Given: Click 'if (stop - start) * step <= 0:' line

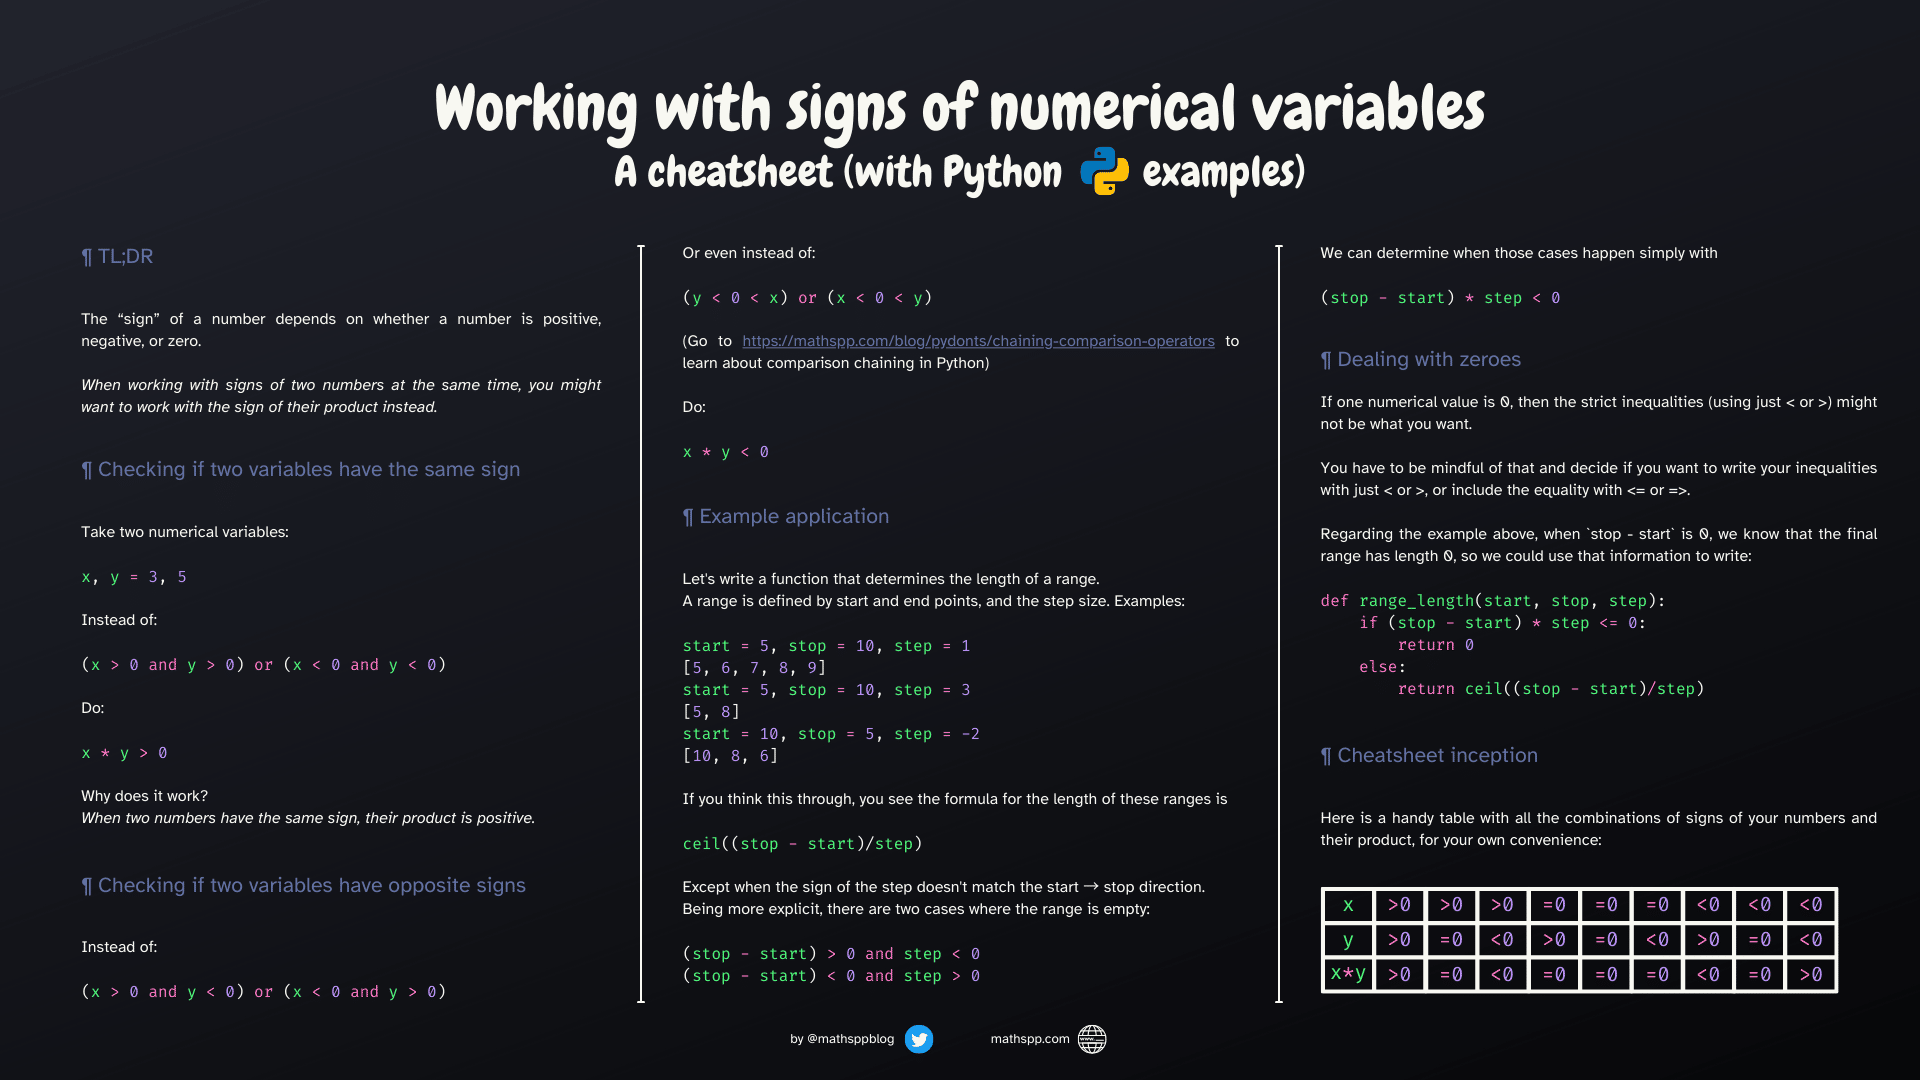Looking at the screenshot, I should coord(1502,623).
